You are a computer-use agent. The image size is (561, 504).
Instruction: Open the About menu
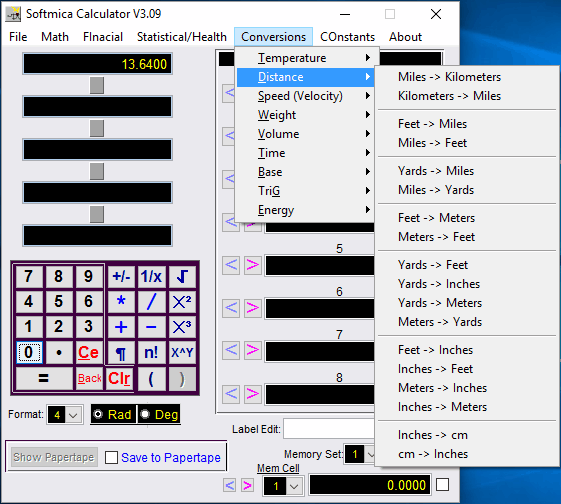point(405,37)
